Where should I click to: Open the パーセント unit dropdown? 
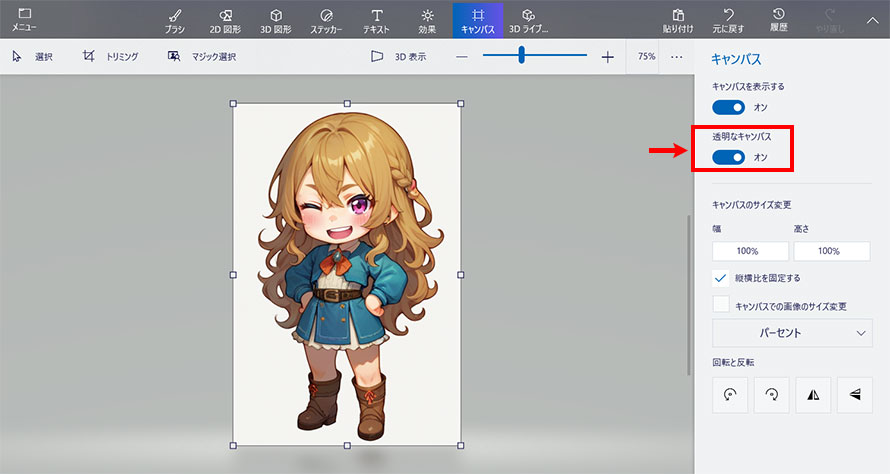pos(792,333)
